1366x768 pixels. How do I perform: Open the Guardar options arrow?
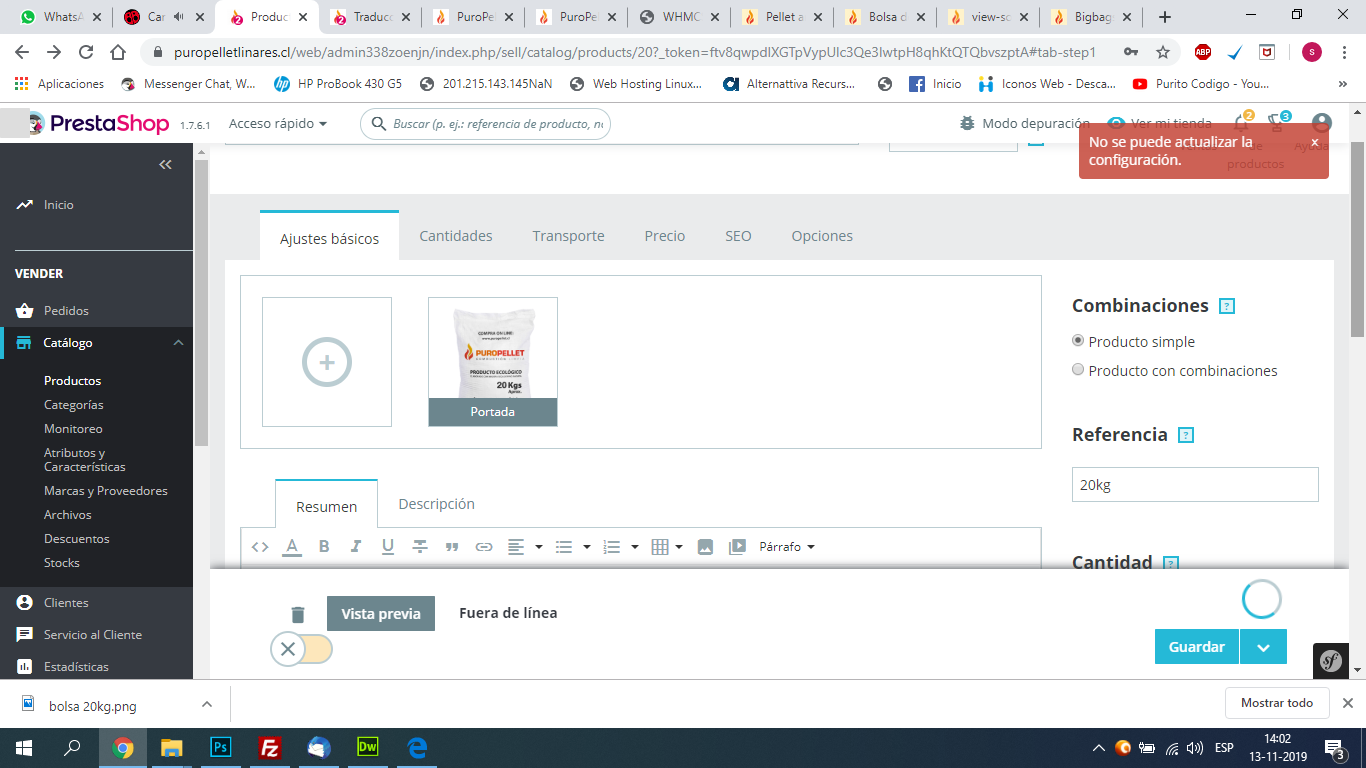coord(1263,647)
